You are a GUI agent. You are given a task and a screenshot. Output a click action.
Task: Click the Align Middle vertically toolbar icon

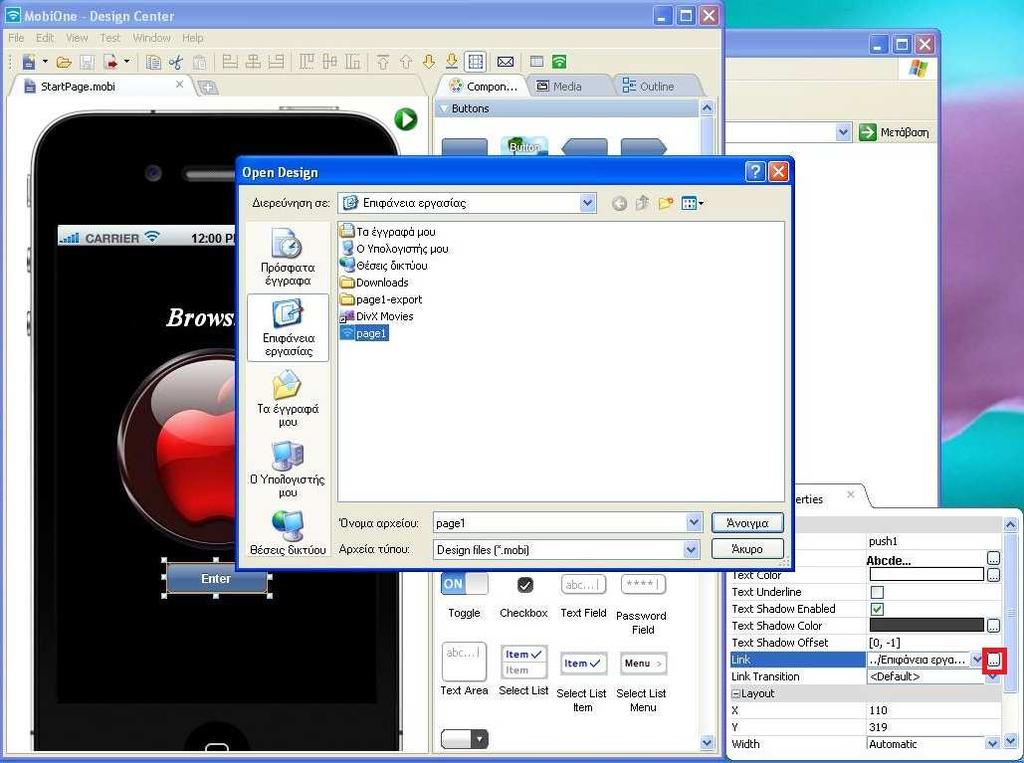(x=330, y=62)
